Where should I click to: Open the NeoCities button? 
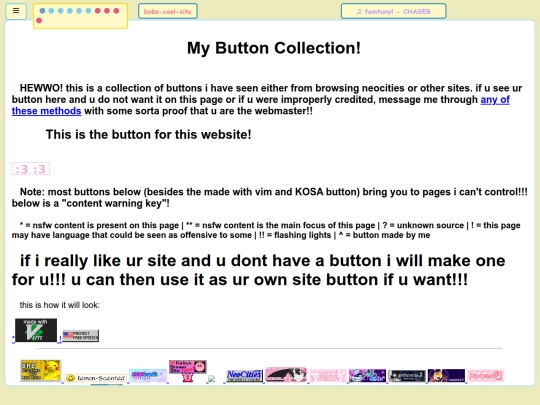pyautogui.click(x=245, y=375)
